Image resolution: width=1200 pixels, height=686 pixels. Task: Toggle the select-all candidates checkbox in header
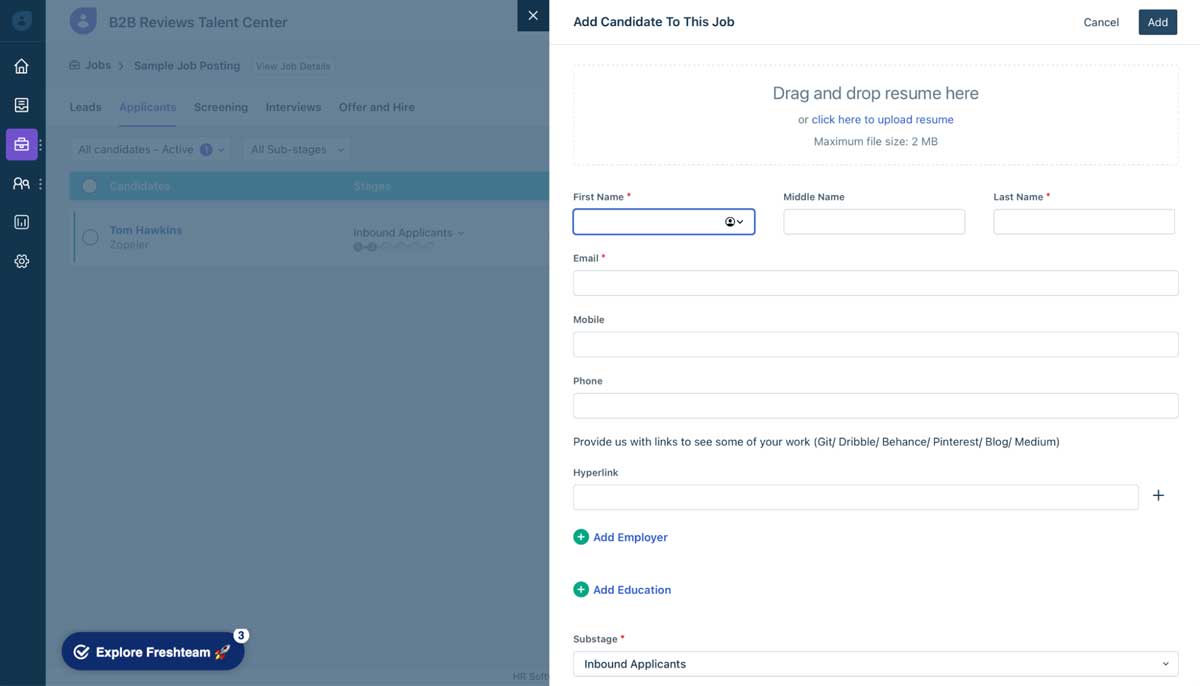click(x=90, y=185)
